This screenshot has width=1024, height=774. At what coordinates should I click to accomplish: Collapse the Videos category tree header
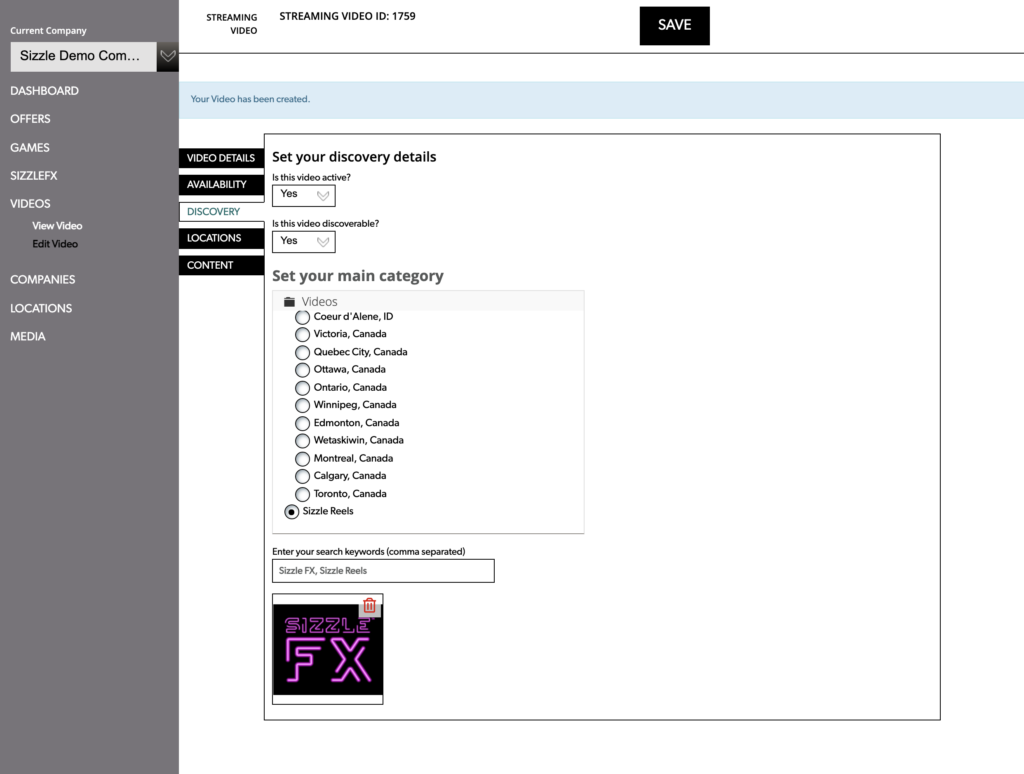pyautogui.click(x=428, y=301)
